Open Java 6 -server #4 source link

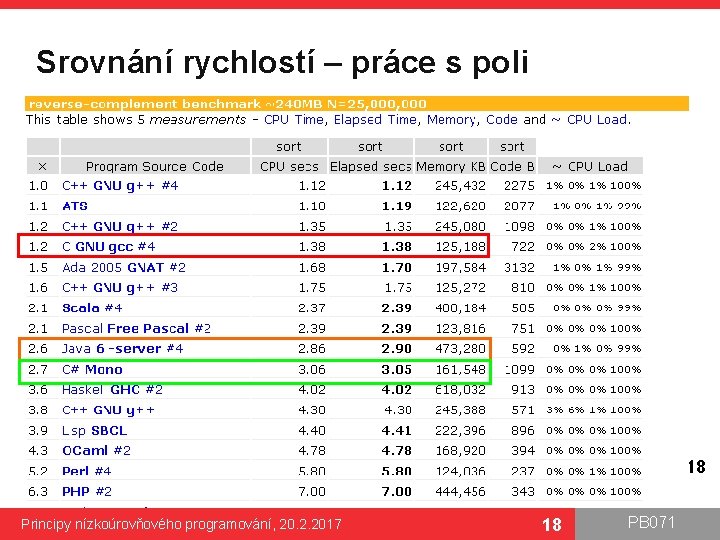123,349
